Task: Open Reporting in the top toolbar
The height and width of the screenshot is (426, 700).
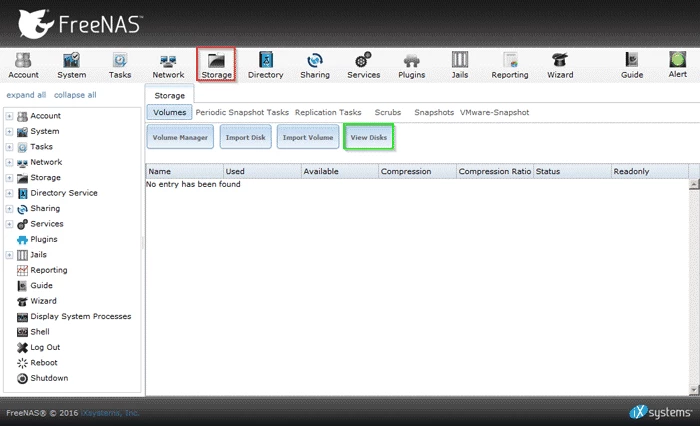Action: coord(510,65)
